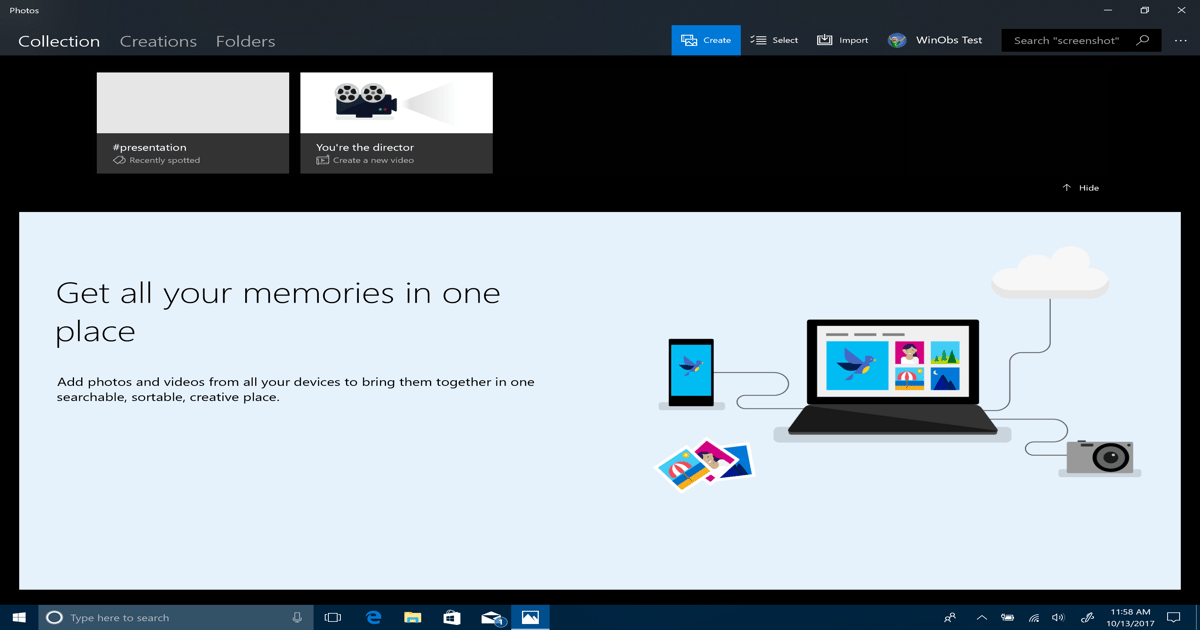The image size is (1200, 630).
Task: Switch to the Folders tab
Action: (x=245, y=41)
